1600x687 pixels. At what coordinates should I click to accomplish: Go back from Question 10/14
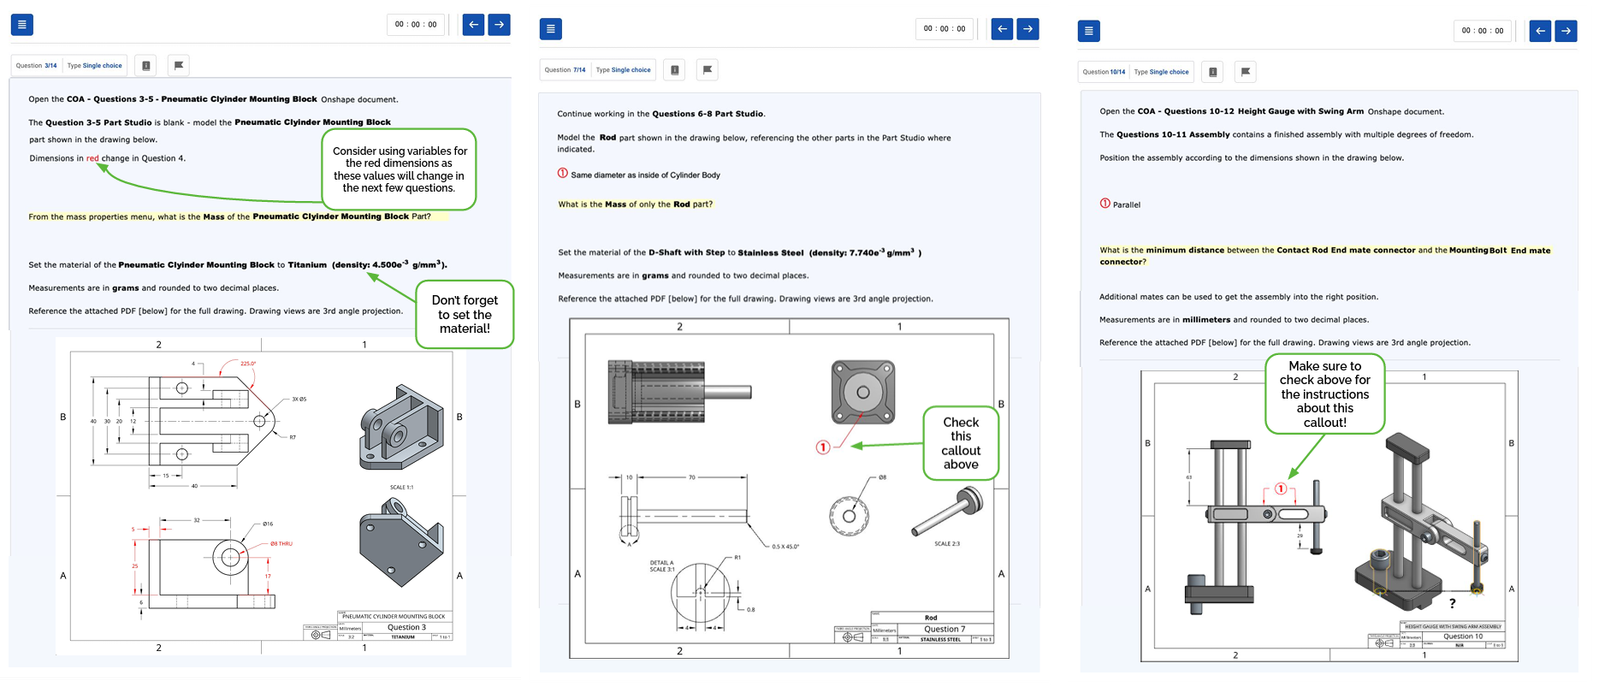click(x=1540, y=31)
